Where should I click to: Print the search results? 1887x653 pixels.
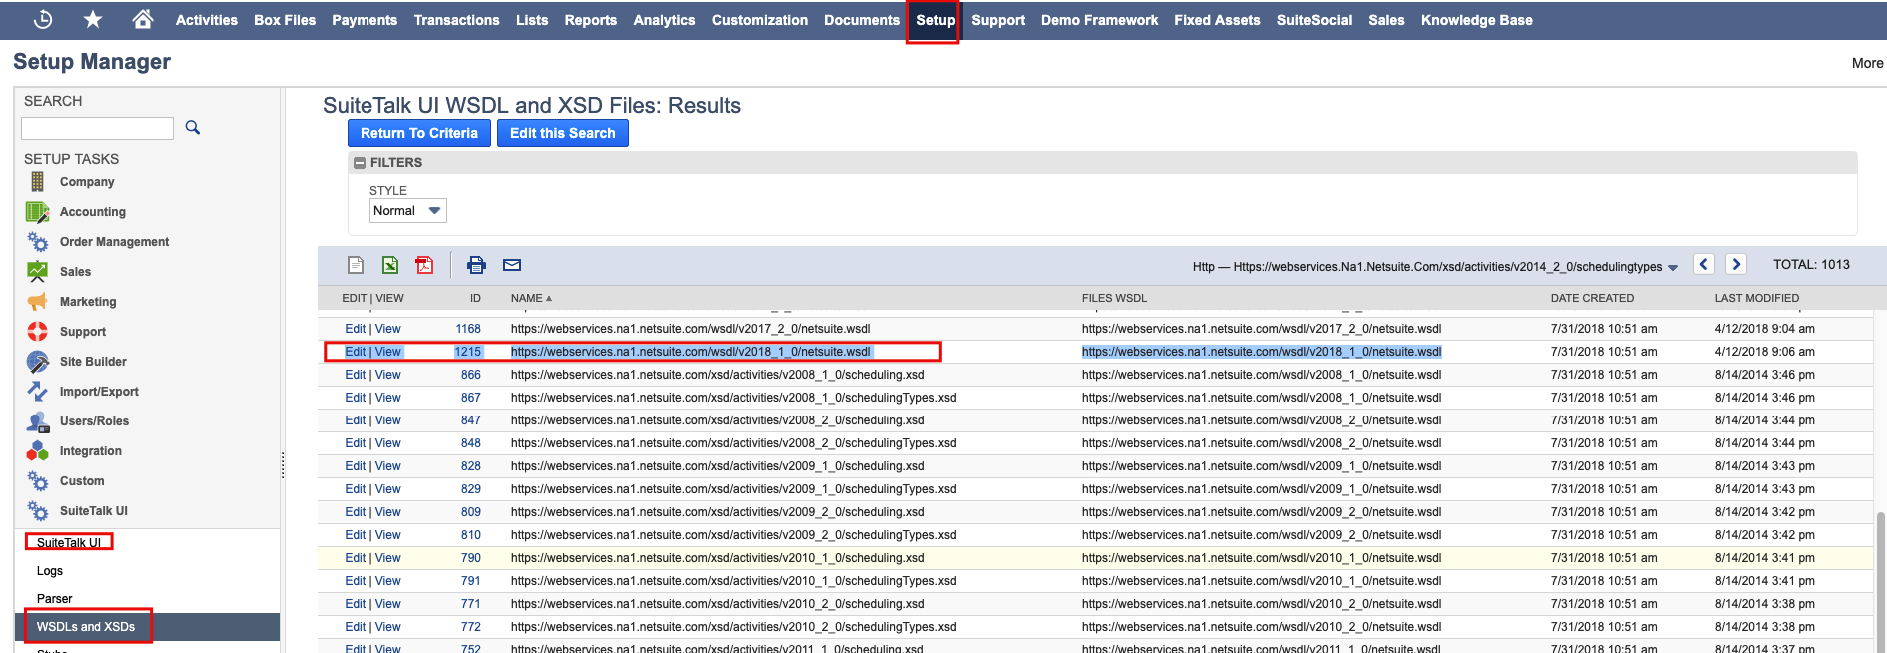pos(476,265)
